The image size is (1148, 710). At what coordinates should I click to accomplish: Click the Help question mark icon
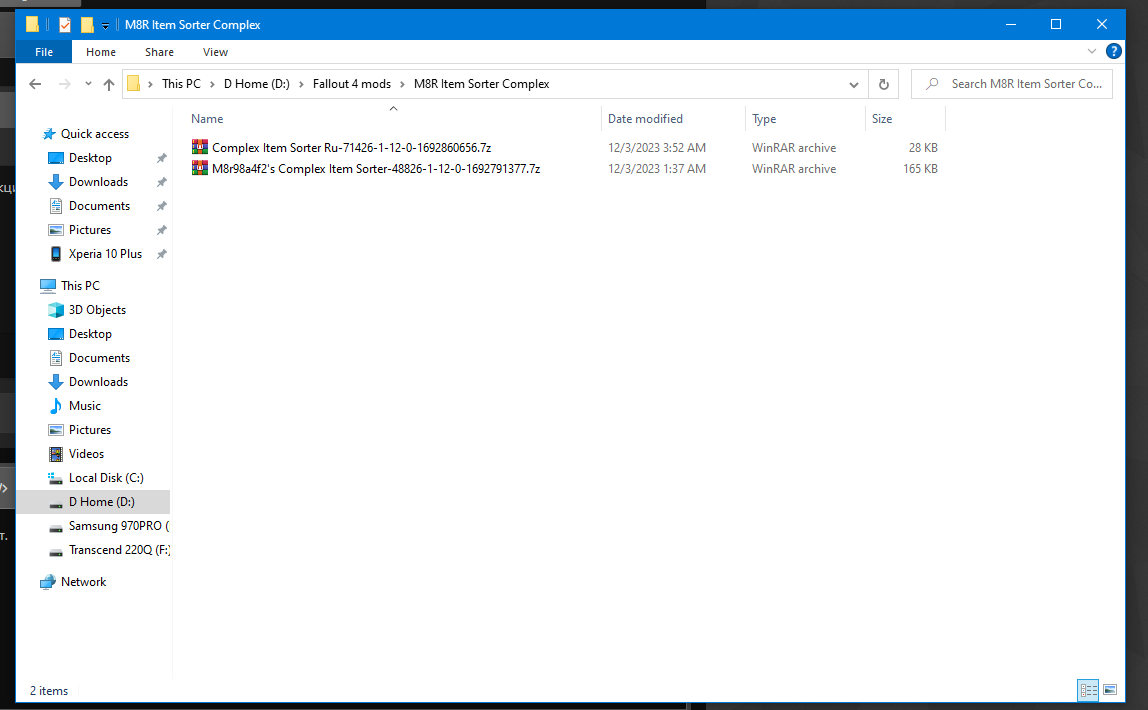[x=1113, y=51]
